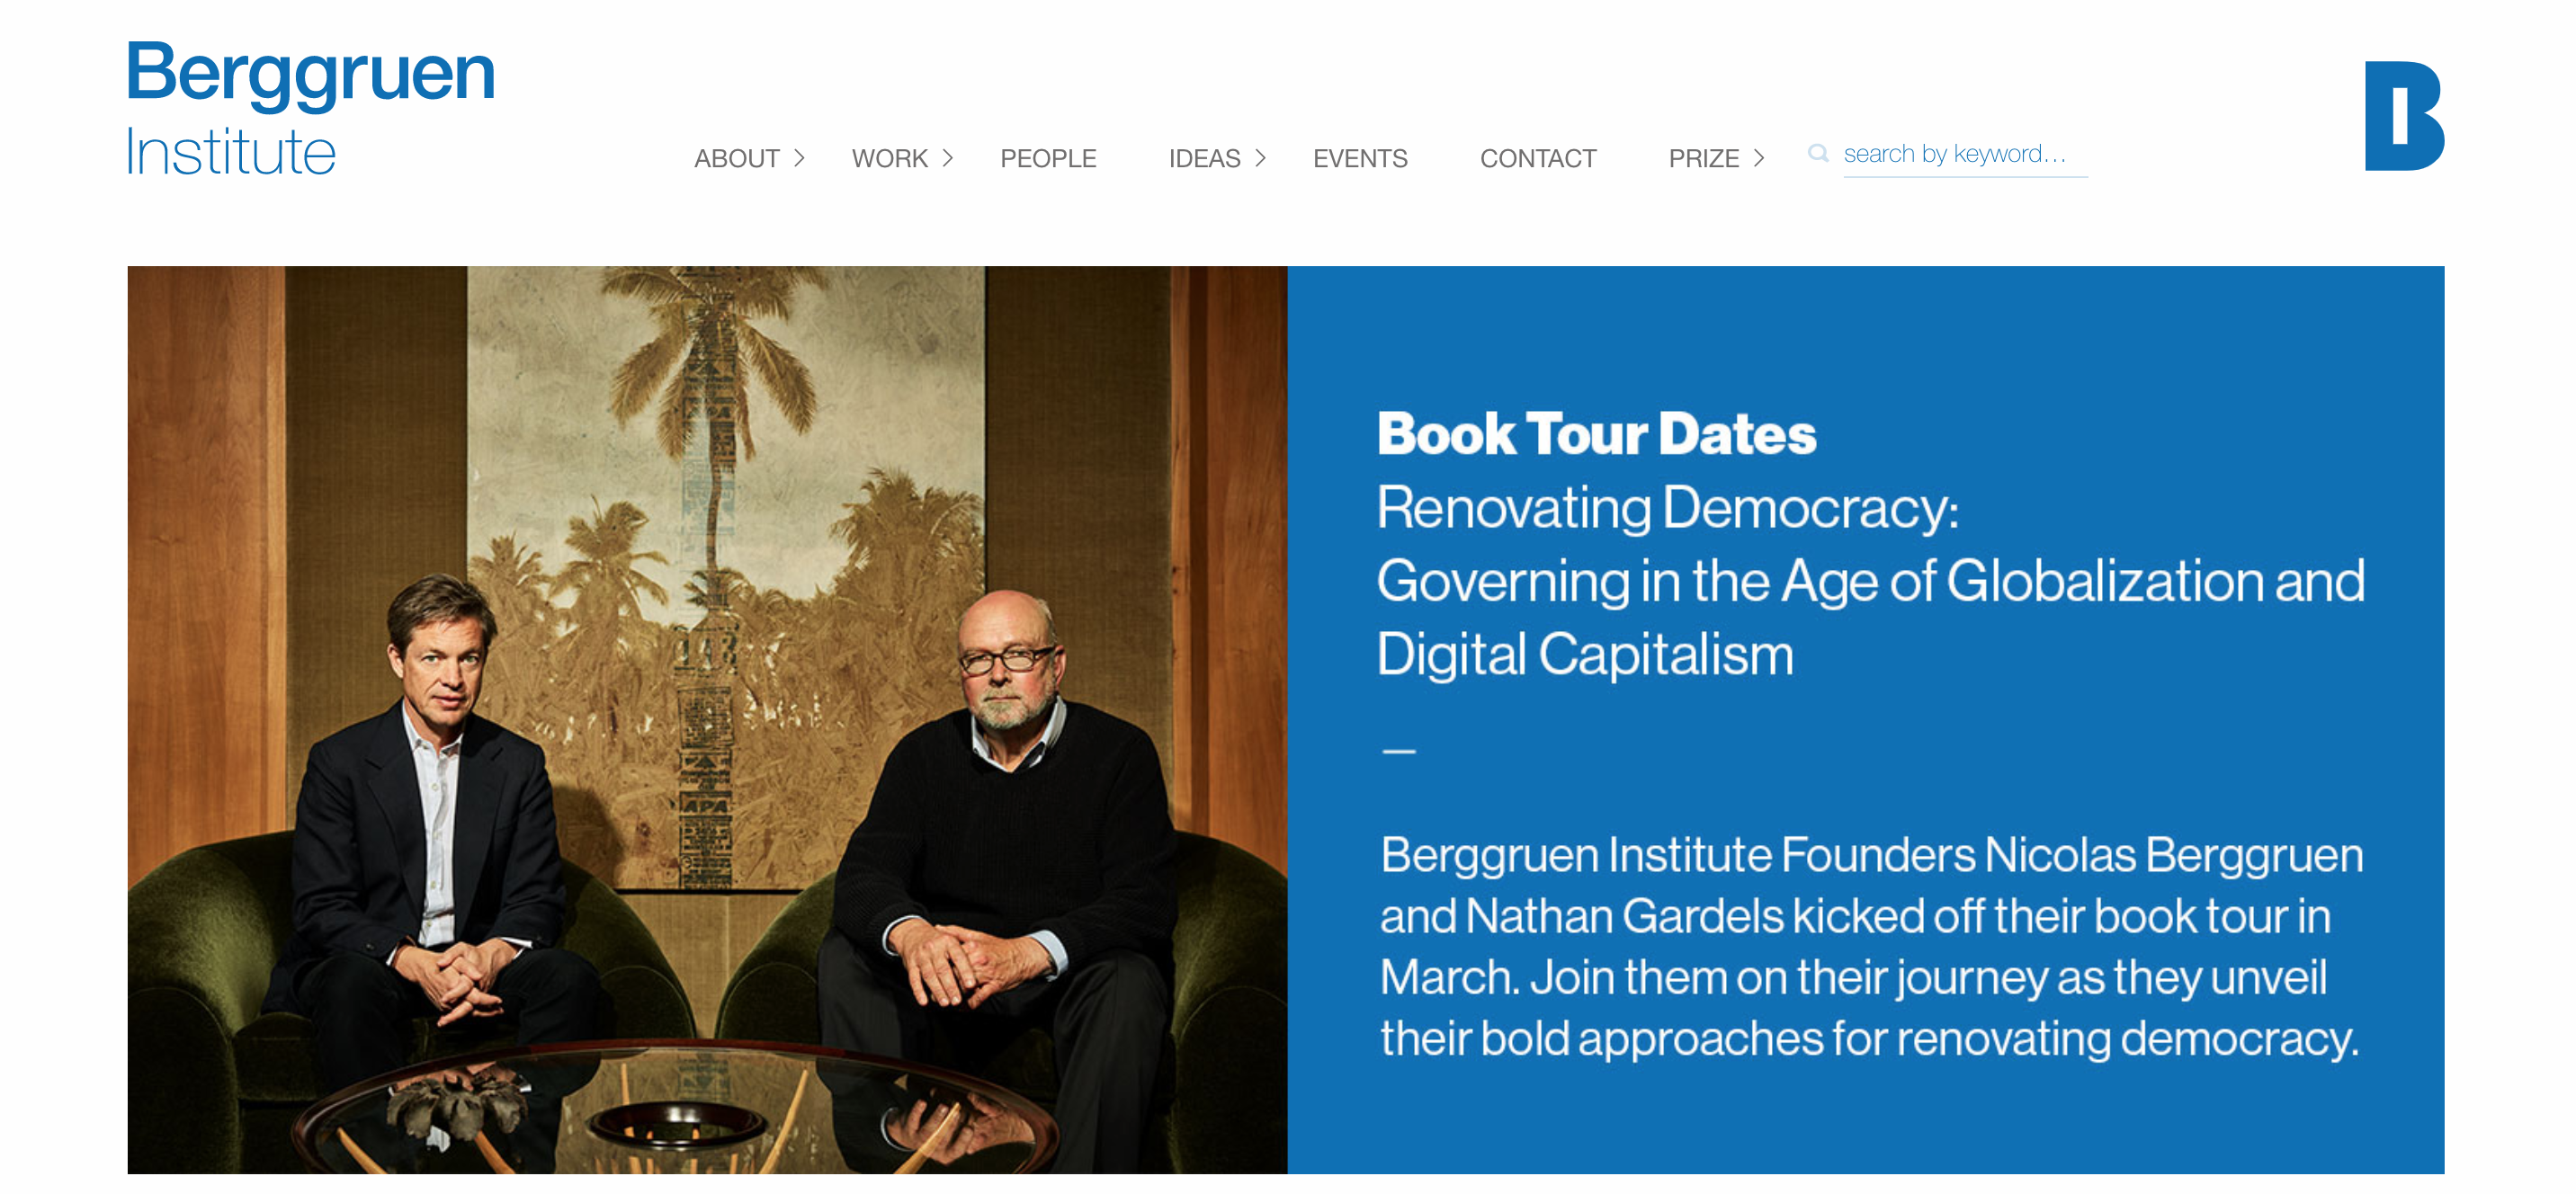Open the Work menu item
This screenshot has width=2576, height=1194.
pyautogui.click(x=889, y=158)
